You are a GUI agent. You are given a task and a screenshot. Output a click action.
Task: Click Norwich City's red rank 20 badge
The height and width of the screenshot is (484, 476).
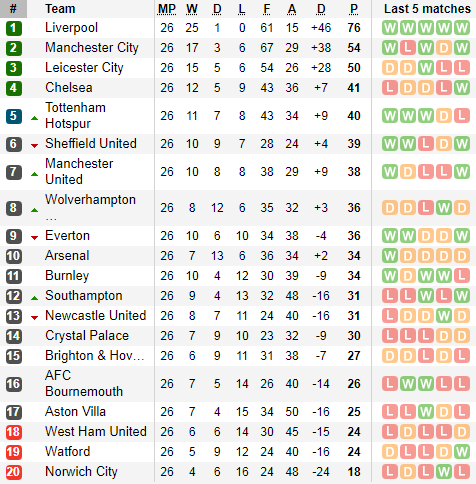14,472
